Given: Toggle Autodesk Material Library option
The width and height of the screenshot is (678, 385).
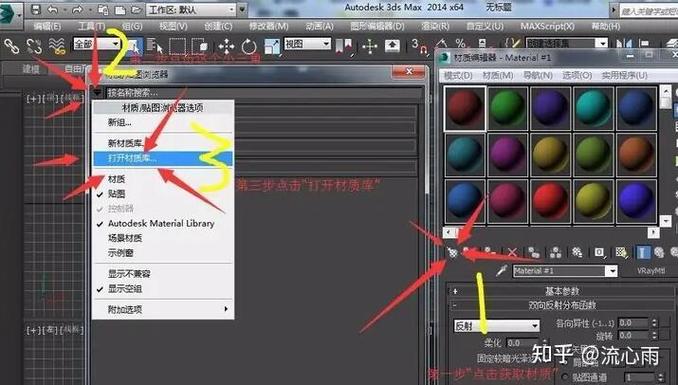Looking at the screenshot, I should tap(161, 224).
